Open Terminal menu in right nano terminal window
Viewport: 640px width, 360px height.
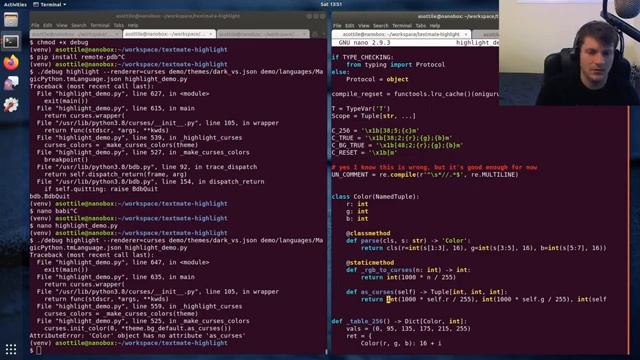point(402,25)
